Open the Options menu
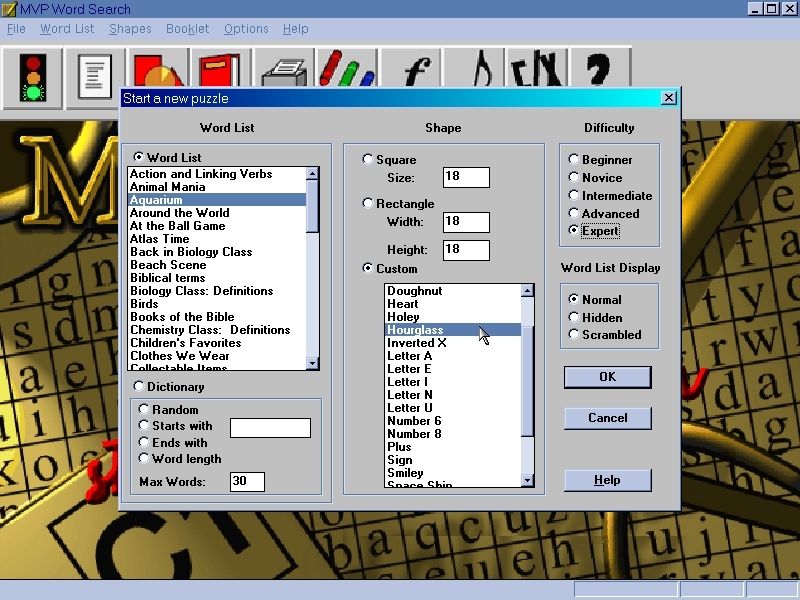Screen dimensions: 800x600 click(x=246, y=29)
